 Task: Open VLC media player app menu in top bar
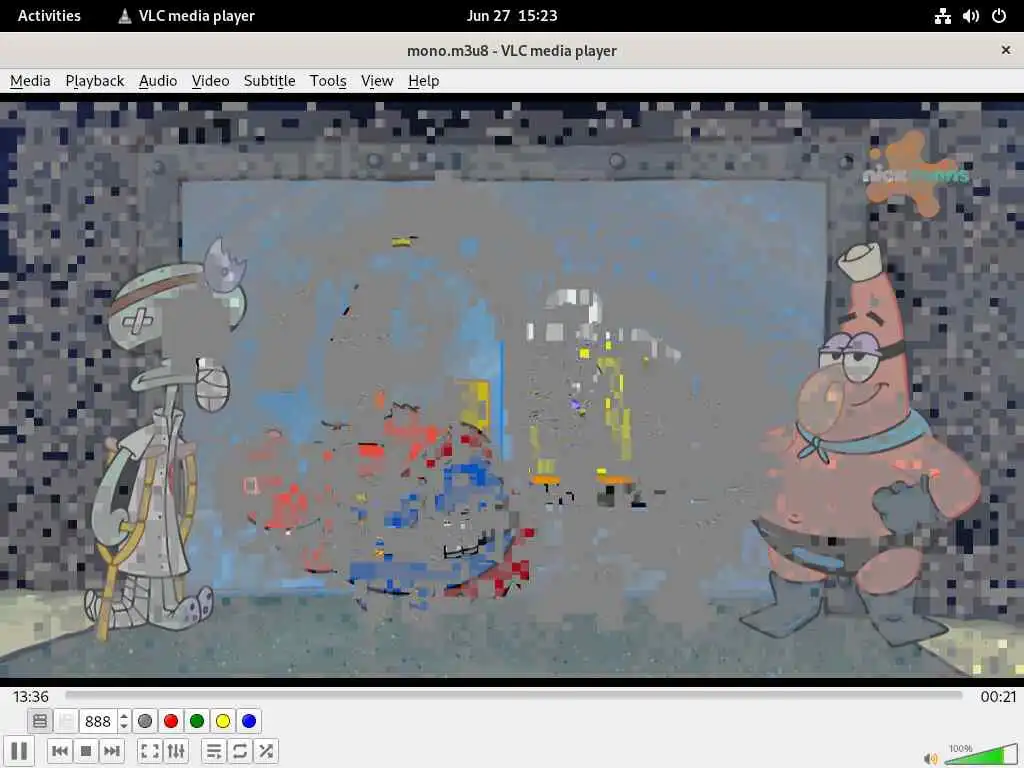click(x=186, y=16)
